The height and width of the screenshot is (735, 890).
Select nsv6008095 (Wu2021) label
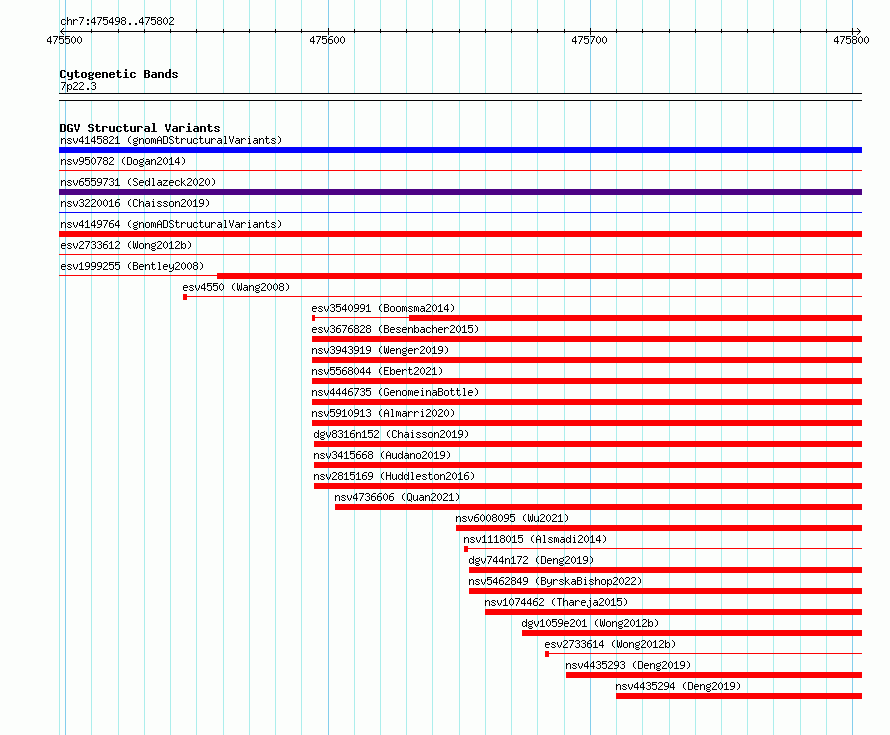coord(512,518)
